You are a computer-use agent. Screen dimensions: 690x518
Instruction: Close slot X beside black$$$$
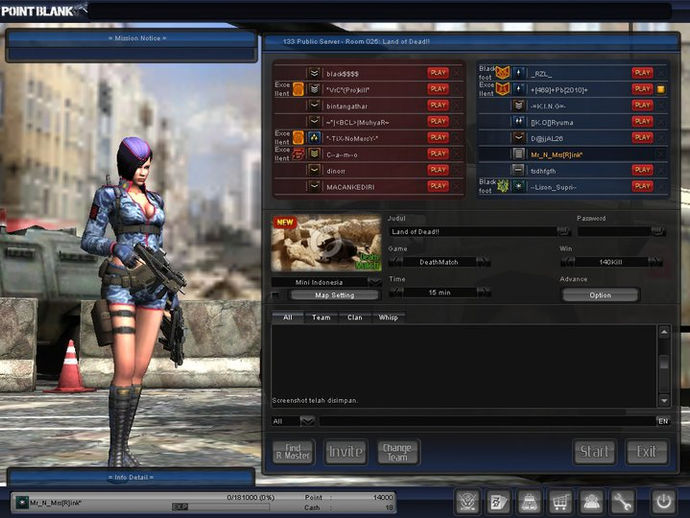[457, 73]
